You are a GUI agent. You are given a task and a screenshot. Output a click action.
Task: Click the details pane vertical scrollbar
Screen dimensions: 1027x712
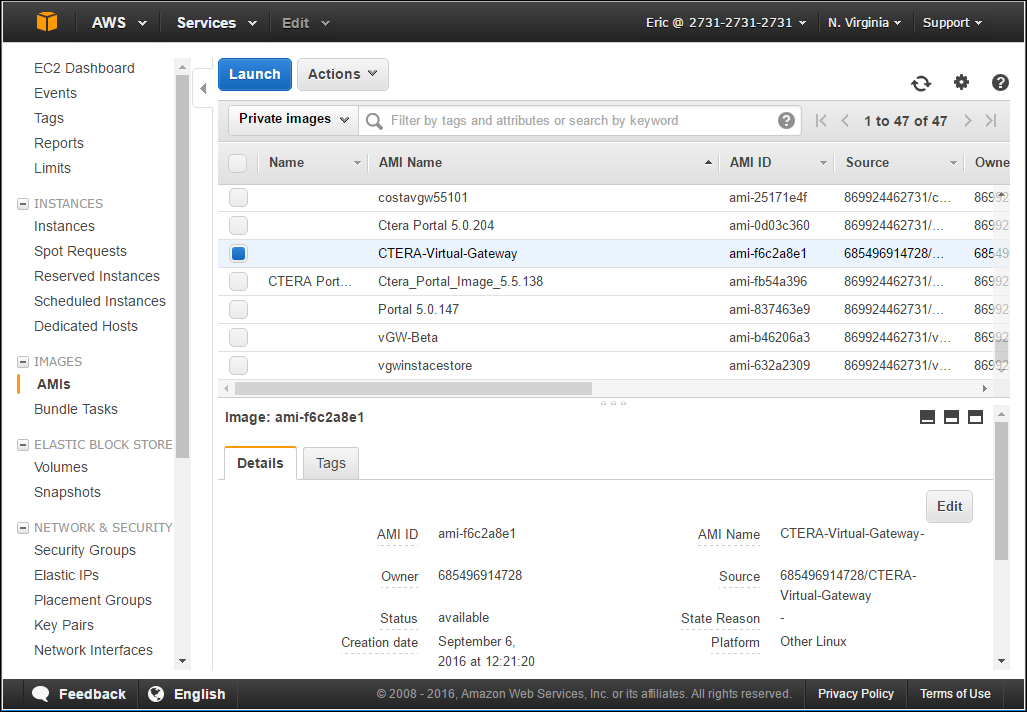coord(1001,491)
